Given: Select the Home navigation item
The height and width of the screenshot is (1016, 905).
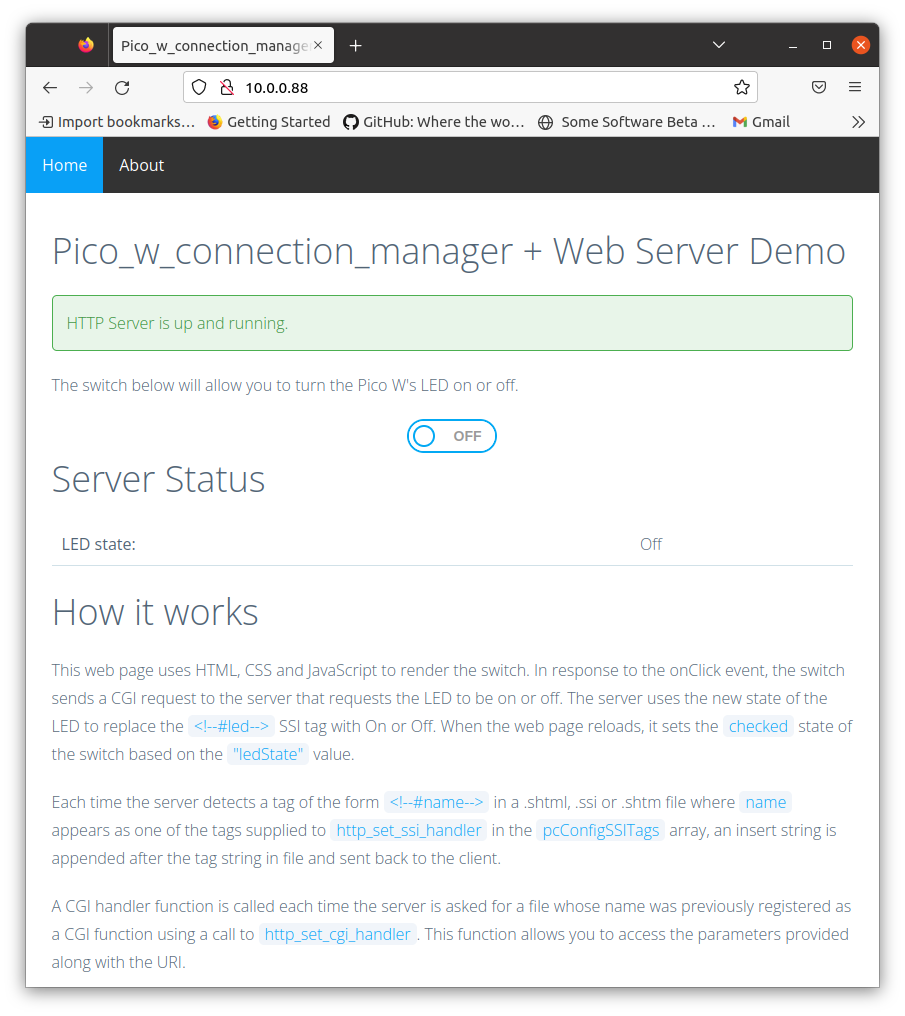Looking at the screenshot, I should [x=64, y=164].
